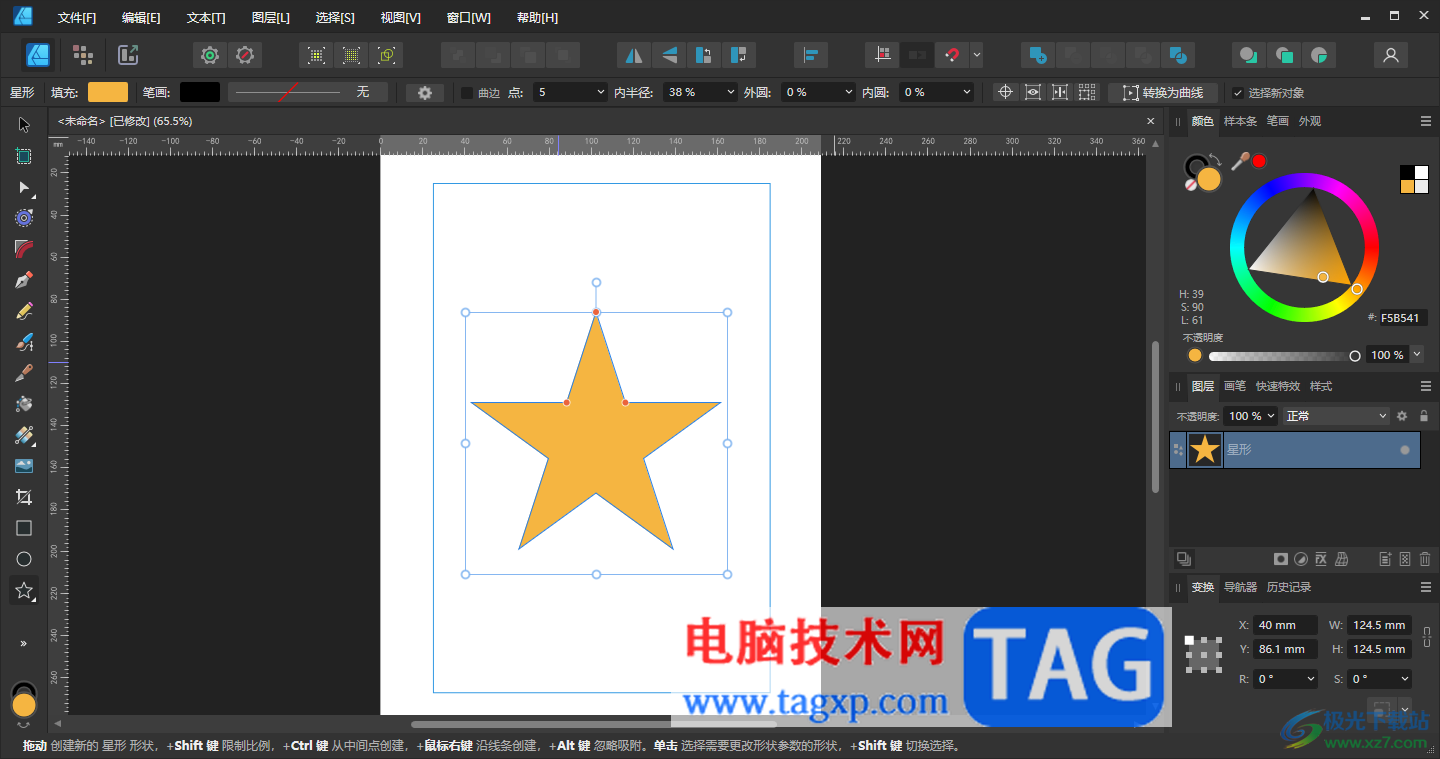Toggle the layer lock icon
The width and height of the screenshot is (1440, 759).
click(x=1424, y=416)
